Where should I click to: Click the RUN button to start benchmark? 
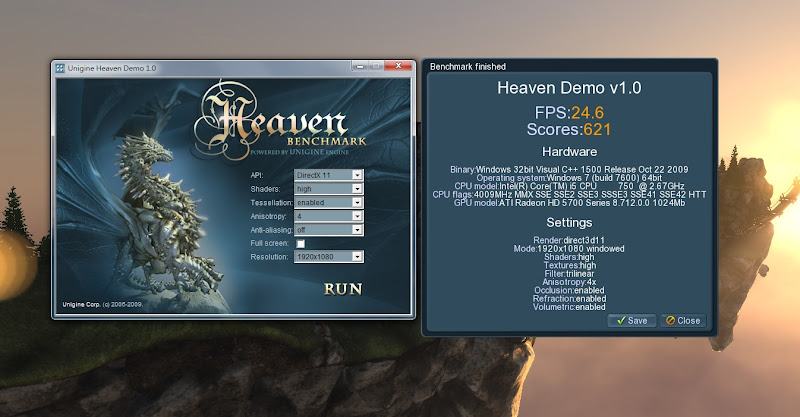pos(343,289)
